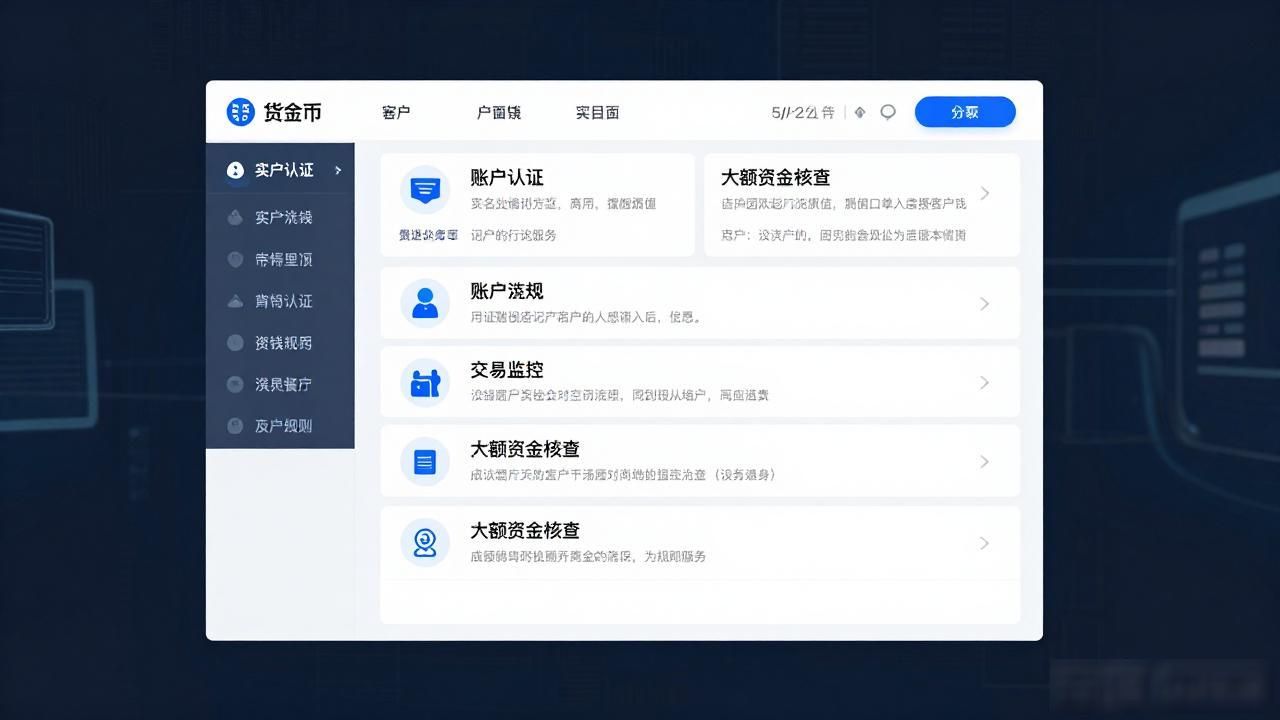Click the document icon on 大额资金核查 card
This screenshot has width=1280, height=720.
click(x=425, y=461)
